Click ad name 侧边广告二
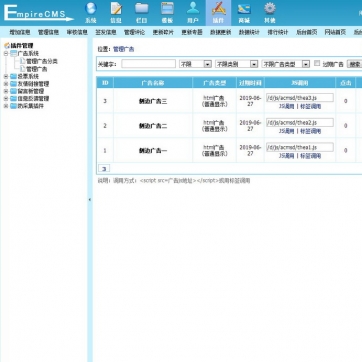 [x=153, y=126]
